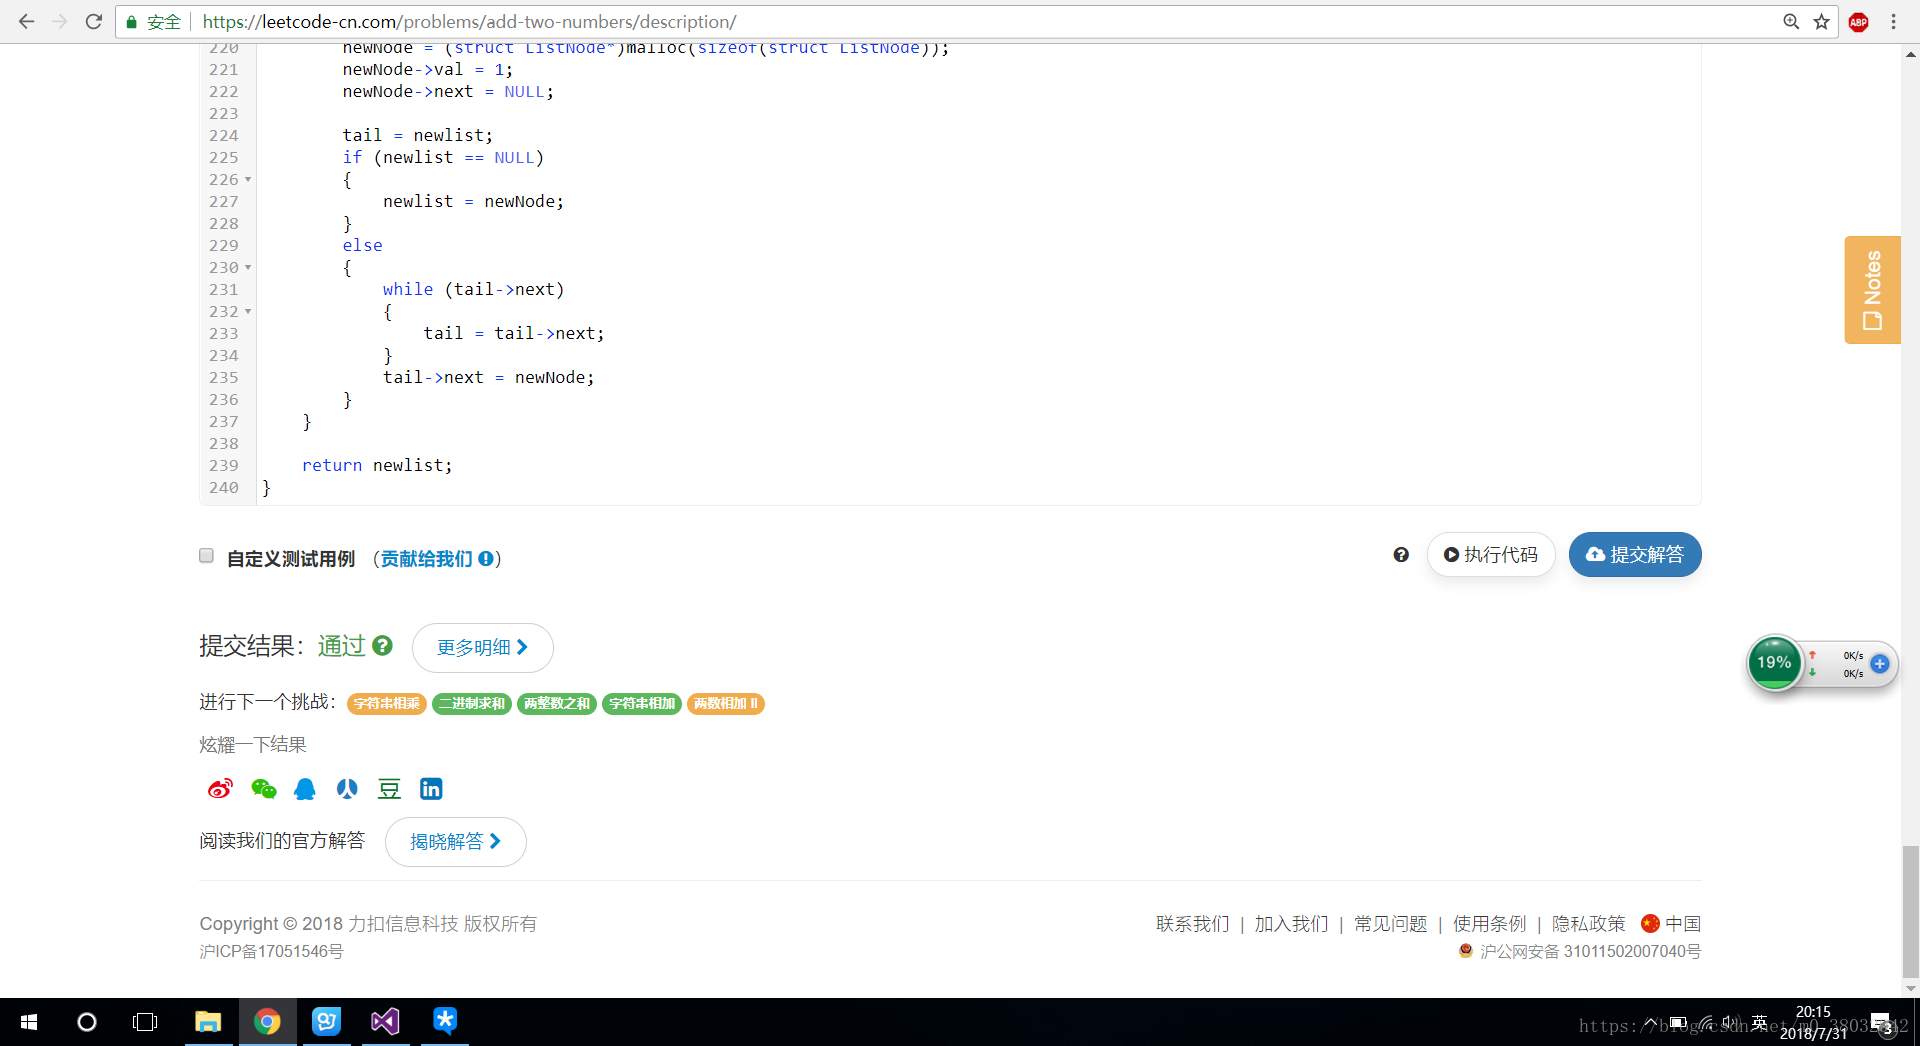Open the 隐私政策 footer link
This screenshot has height=1046, width=1920.
point(1589,924)
